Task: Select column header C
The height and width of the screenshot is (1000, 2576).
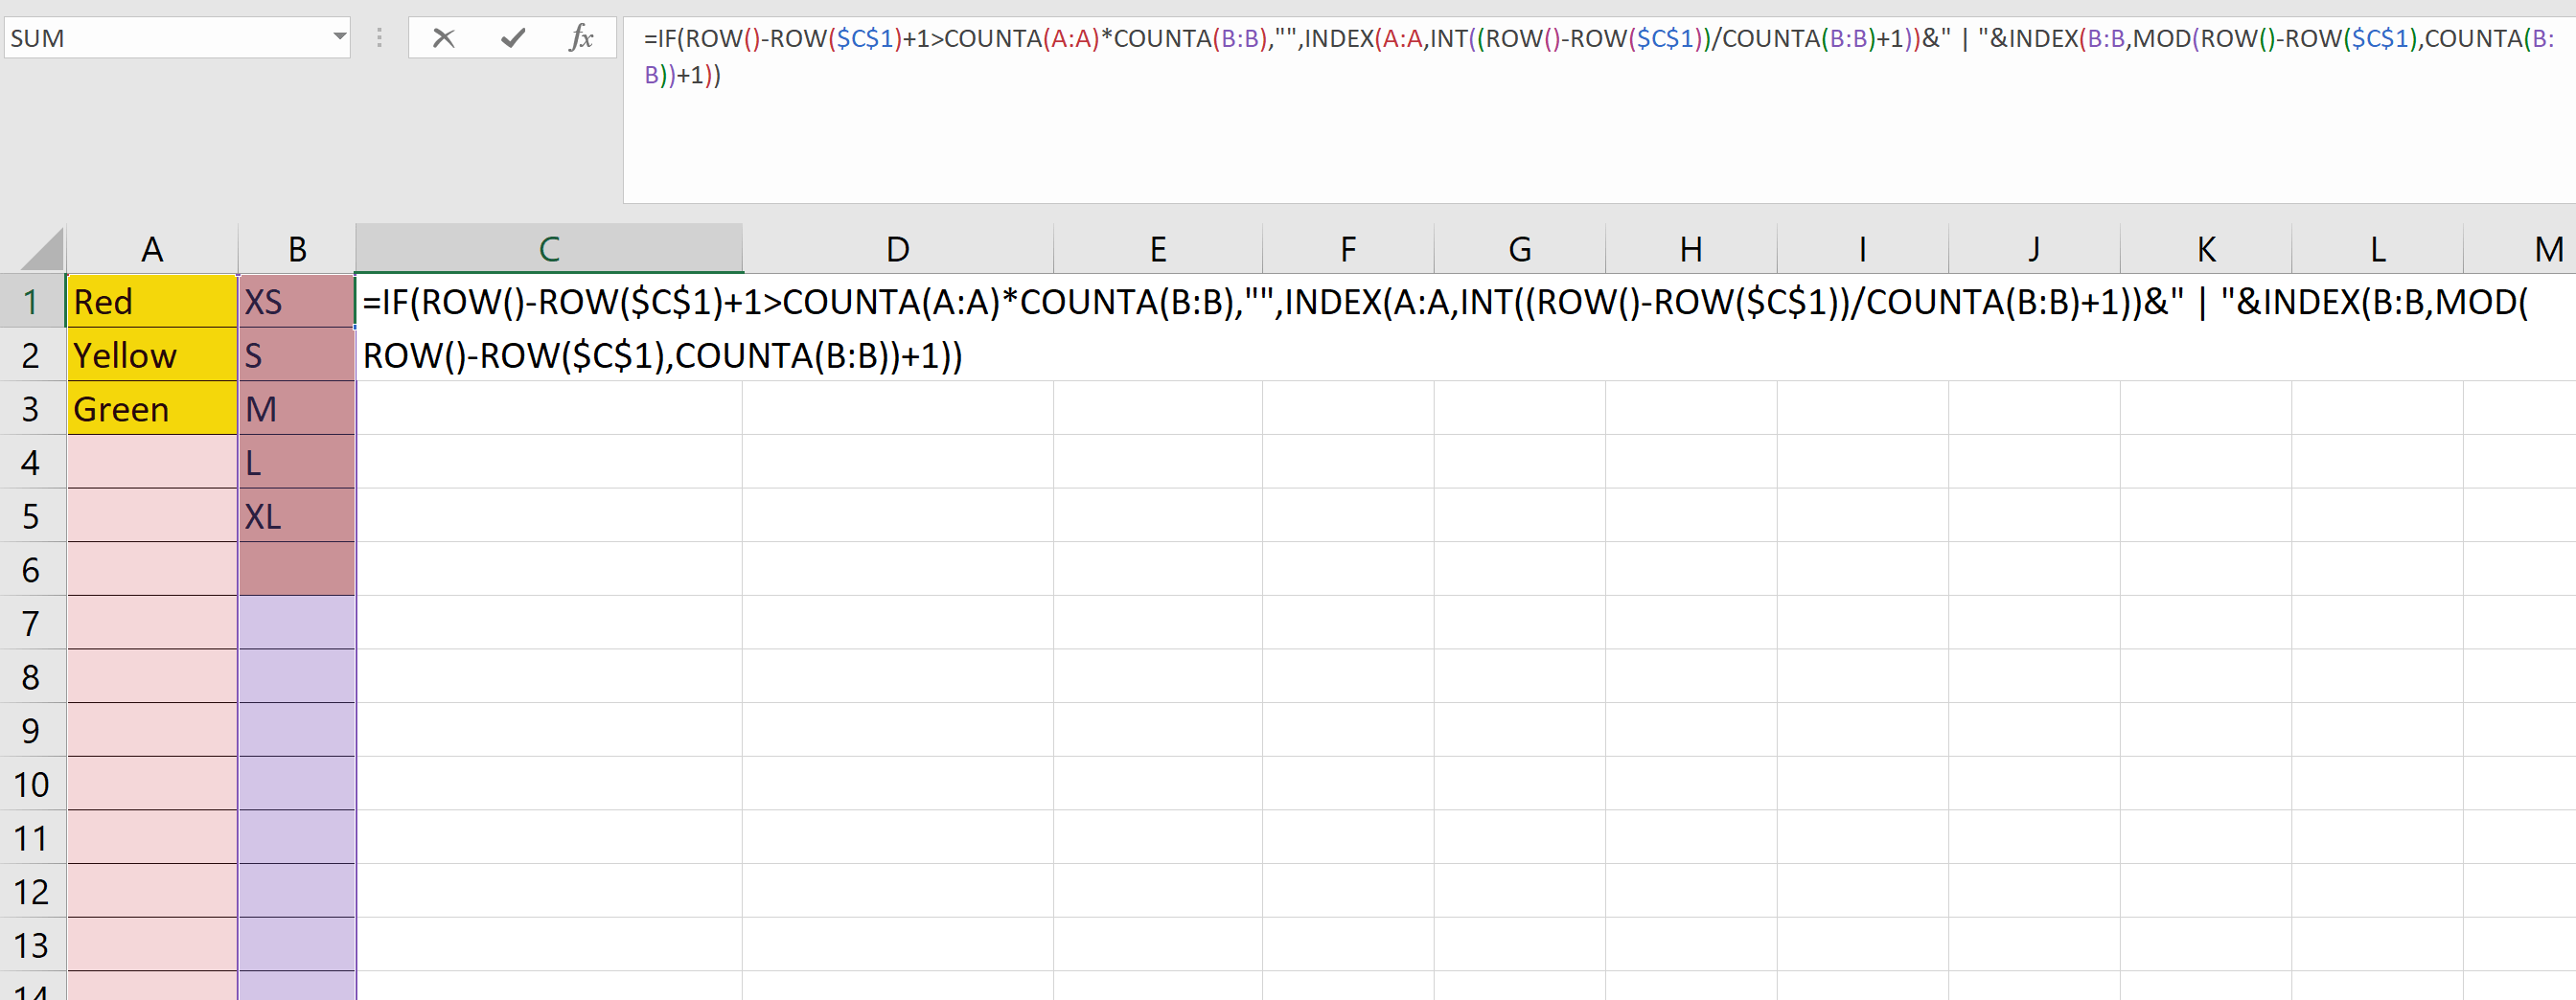Action: click(x=548, y=247)
